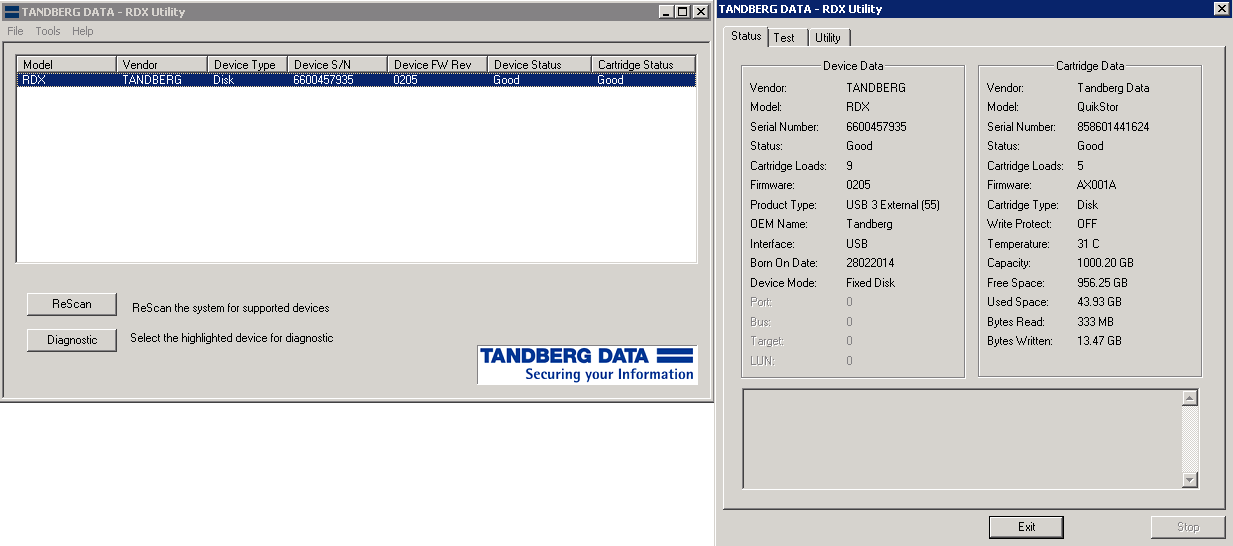Viewport: 1233px width, 546px height.
Task: Click the ReScan button
Action: [x=72, y=304]
